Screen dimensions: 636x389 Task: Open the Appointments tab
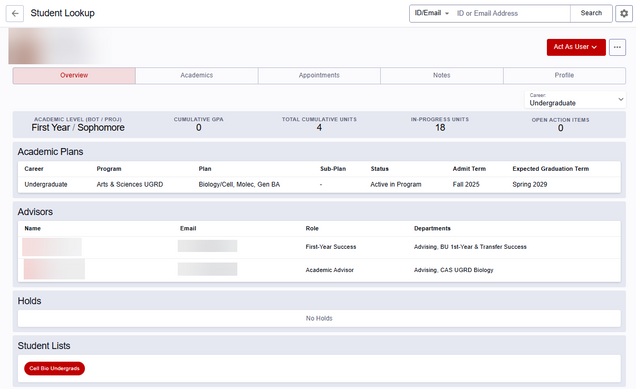319,75
